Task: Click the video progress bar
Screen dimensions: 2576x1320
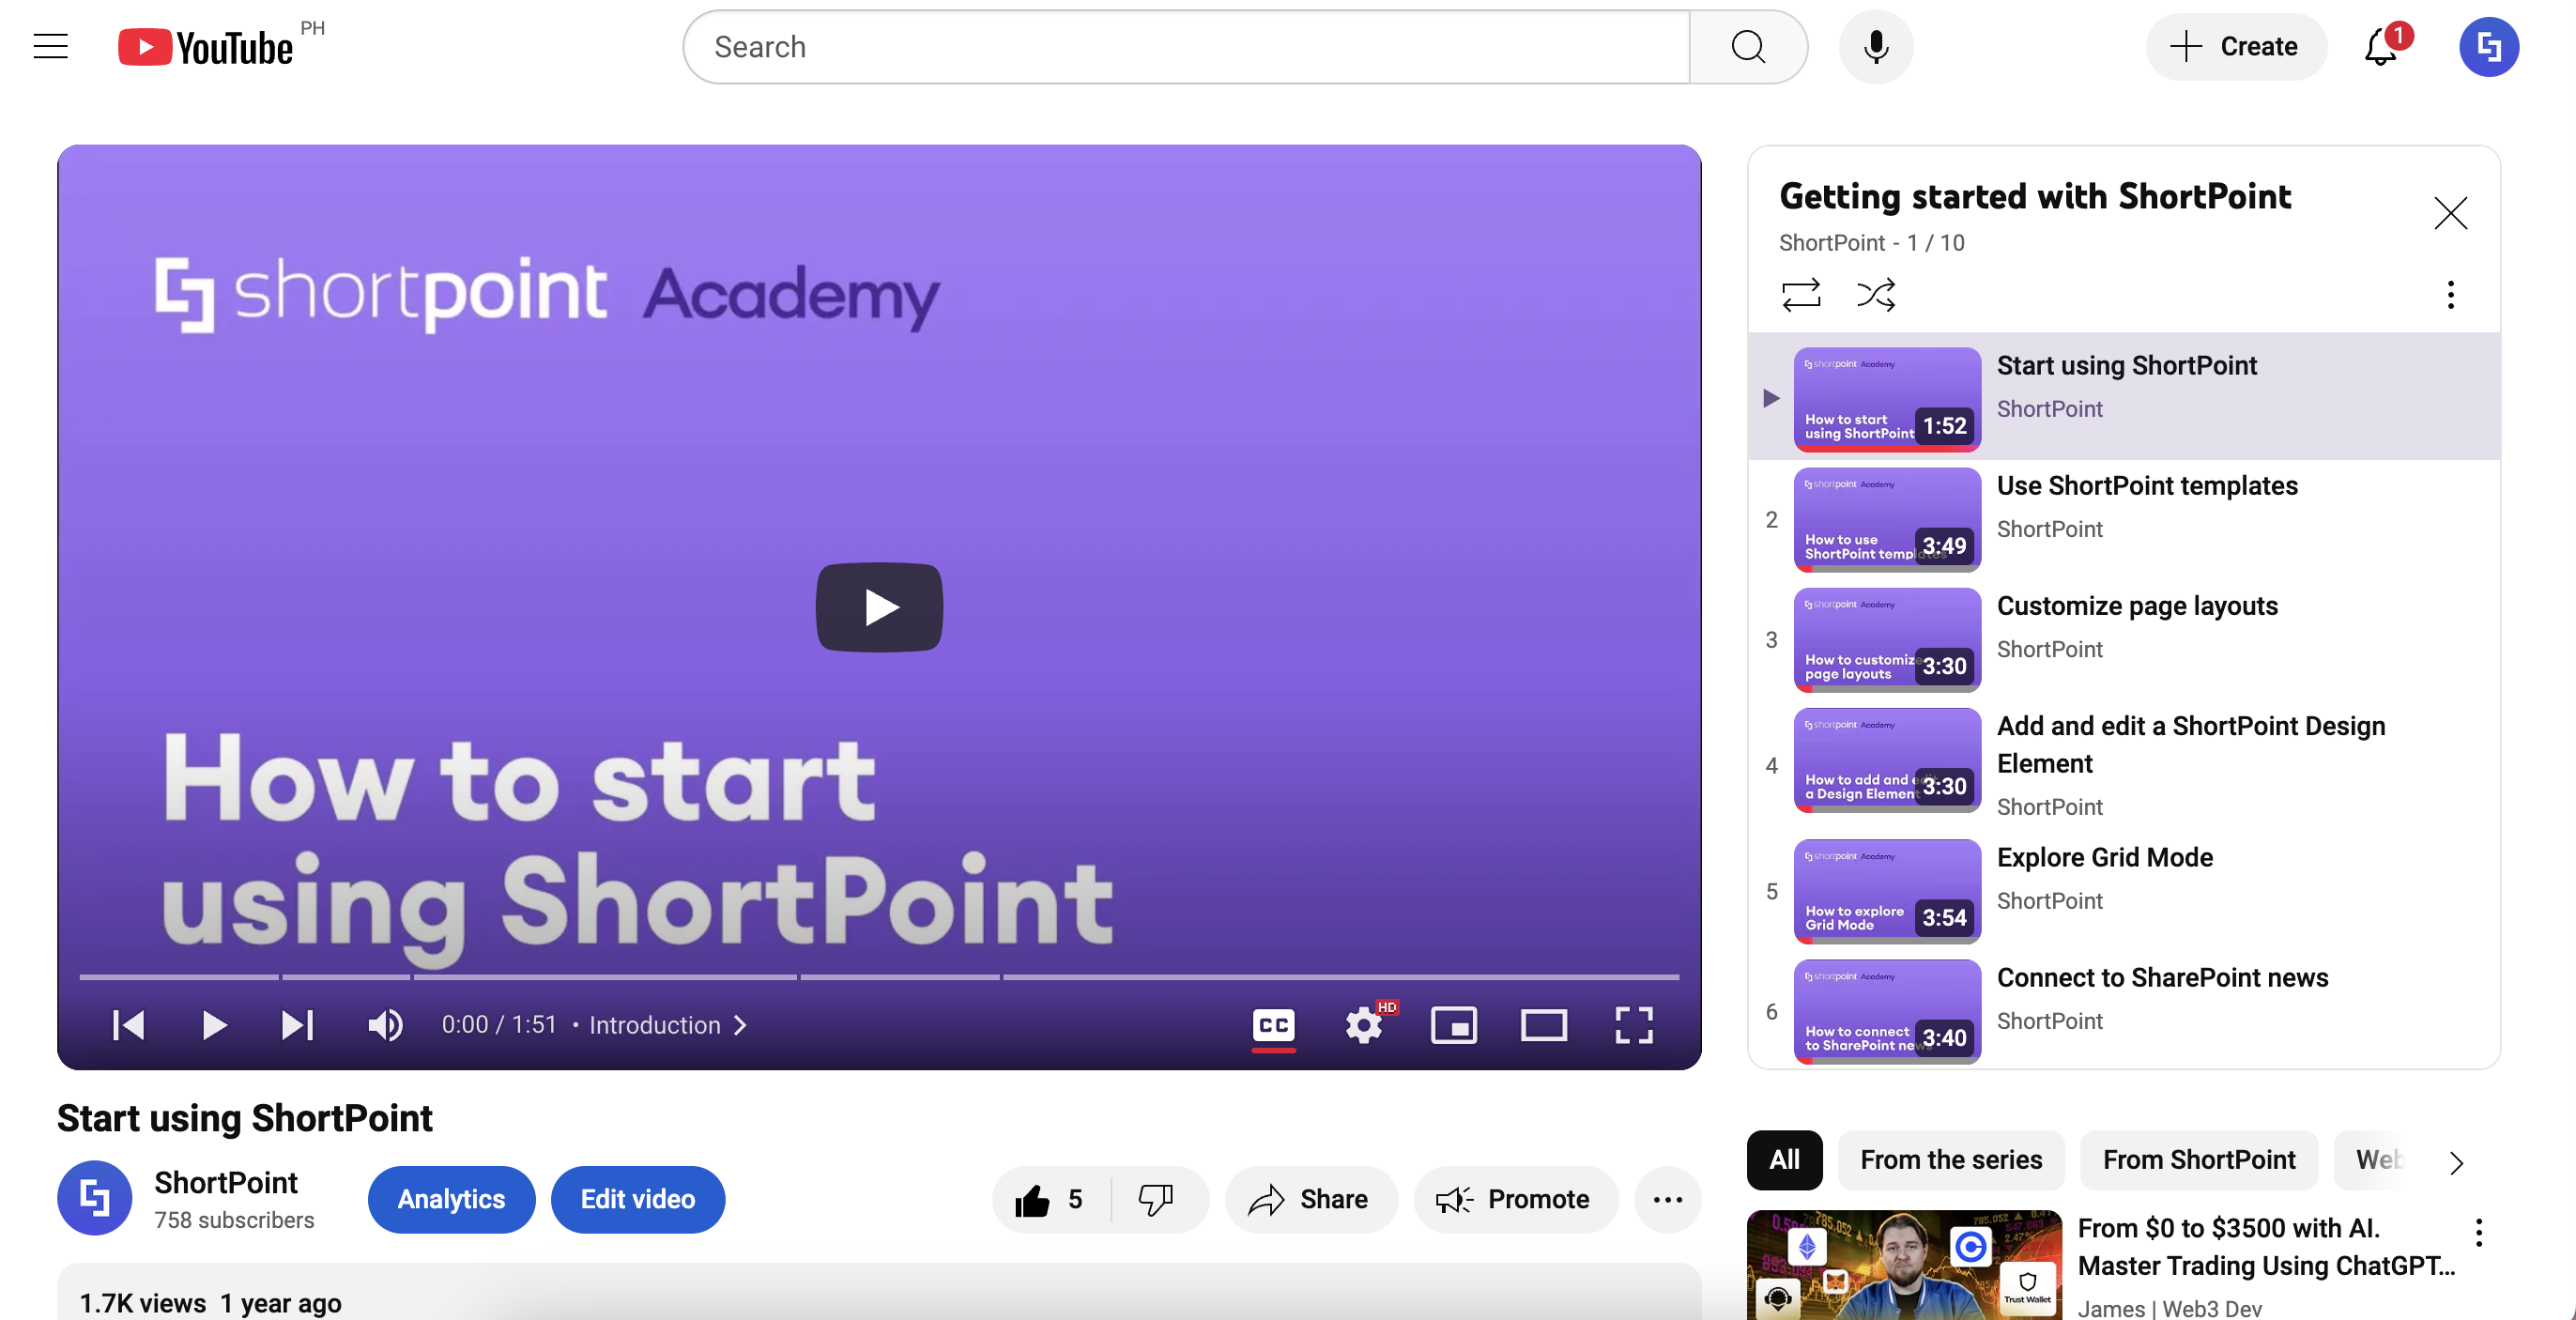Action: tap(878, 976)
